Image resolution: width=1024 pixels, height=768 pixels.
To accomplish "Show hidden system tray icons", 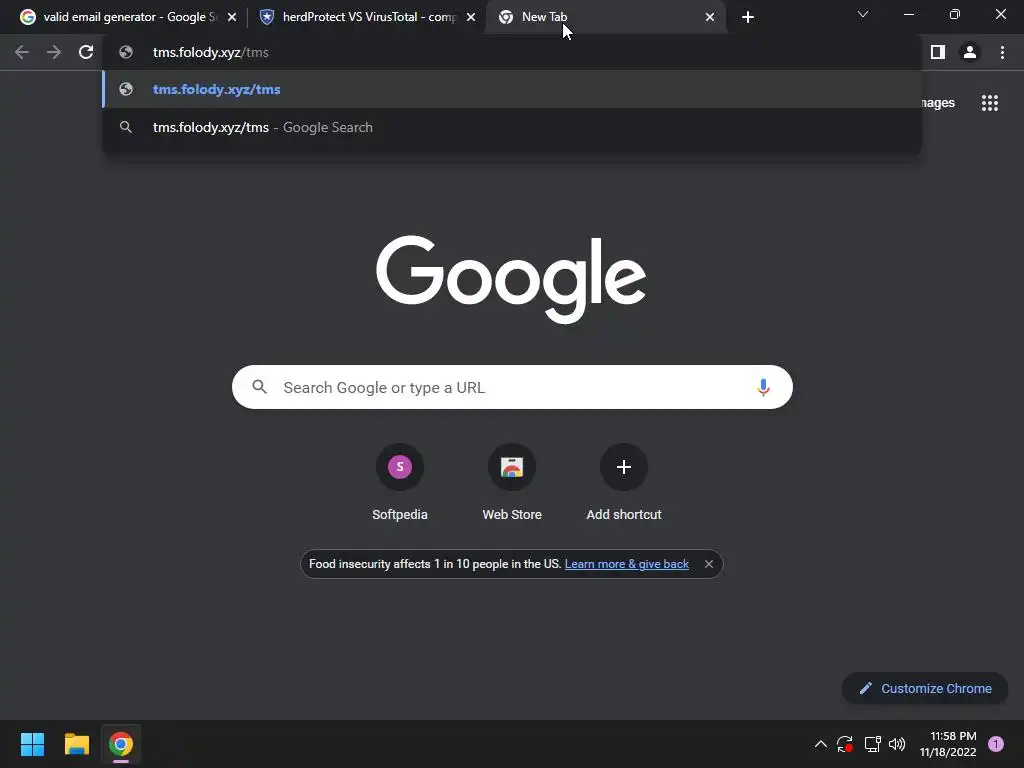I will 821,744.
